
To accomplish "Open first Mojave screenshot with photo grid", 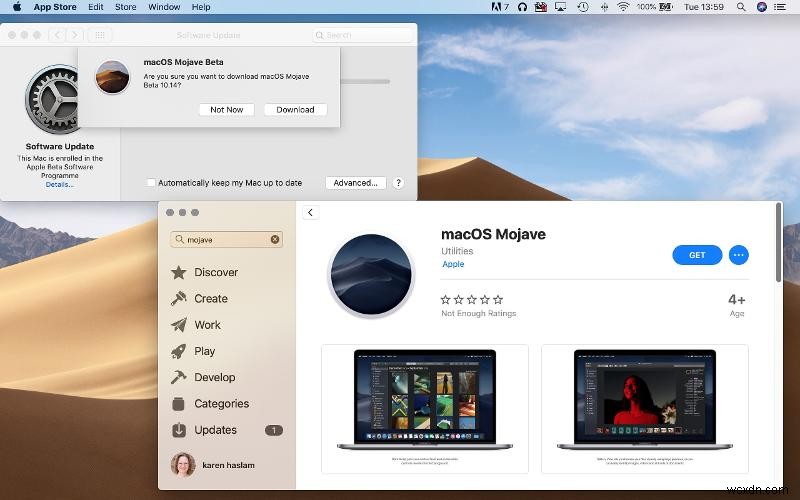I will [424, 409].
